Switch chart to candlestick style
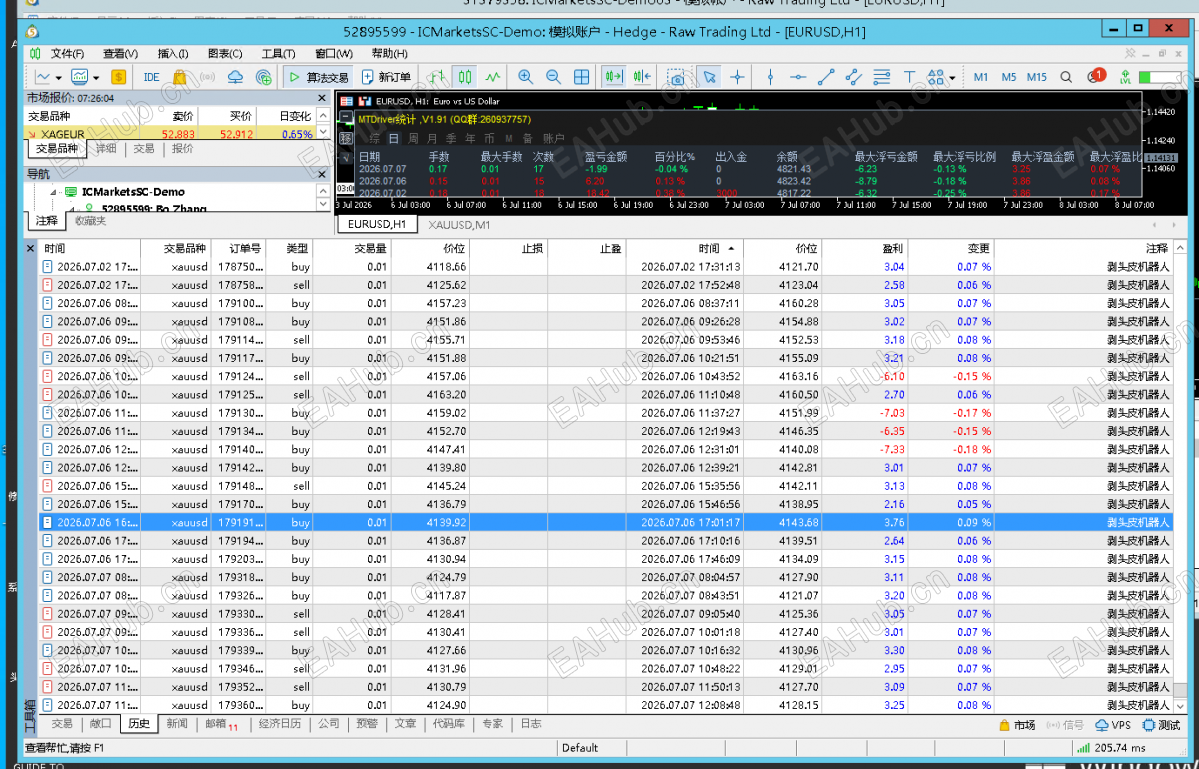 coord(465,77)
